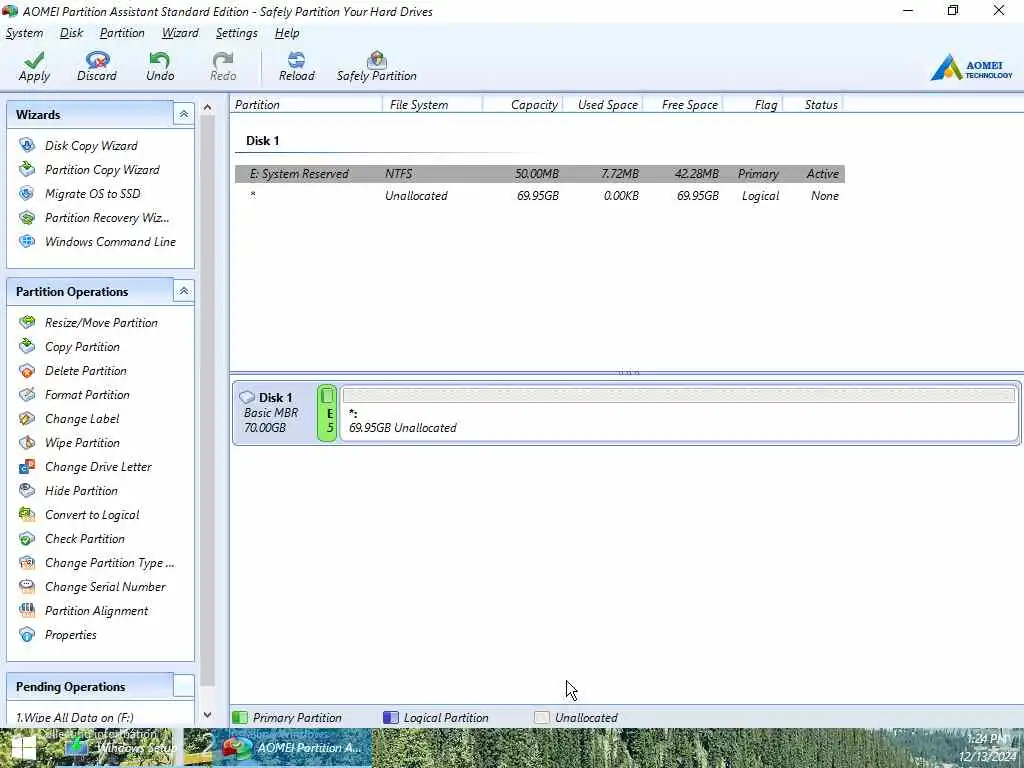The height and width of the screenshot is (768, 1024).
Task: Click the Logical Partition blue legend swatch
Action: pos(391,717)
